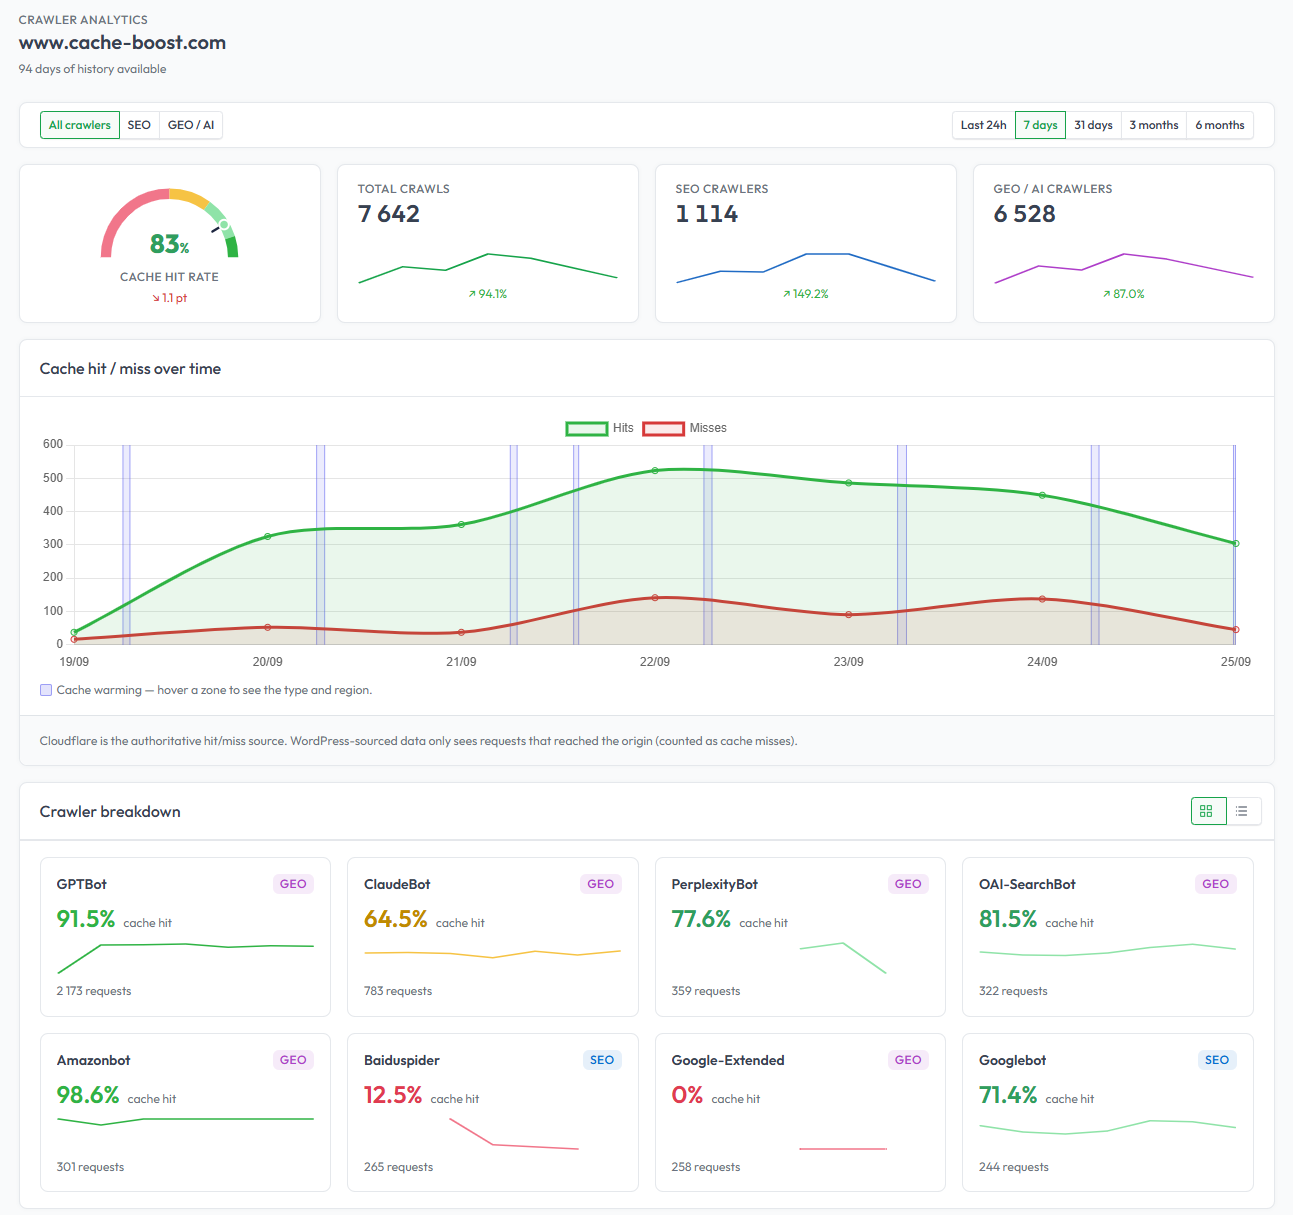Click the Cache warming legend square
This screenshot has width=1293, height=1215.
pos(46,690)
